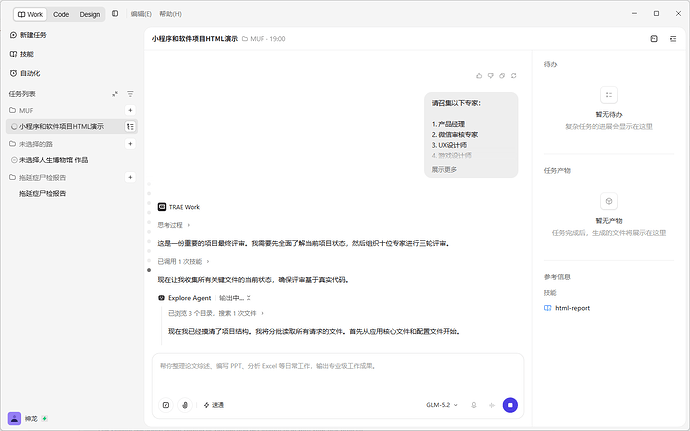Toggle the 速通 fast mode button
Viewport: 690px width, 431px height.
(214, 405)
